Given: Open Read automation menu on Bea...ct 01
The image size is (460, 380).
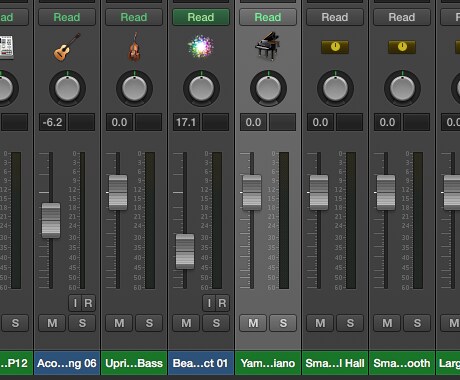Looking at the screenshot, I should point(201,17).
